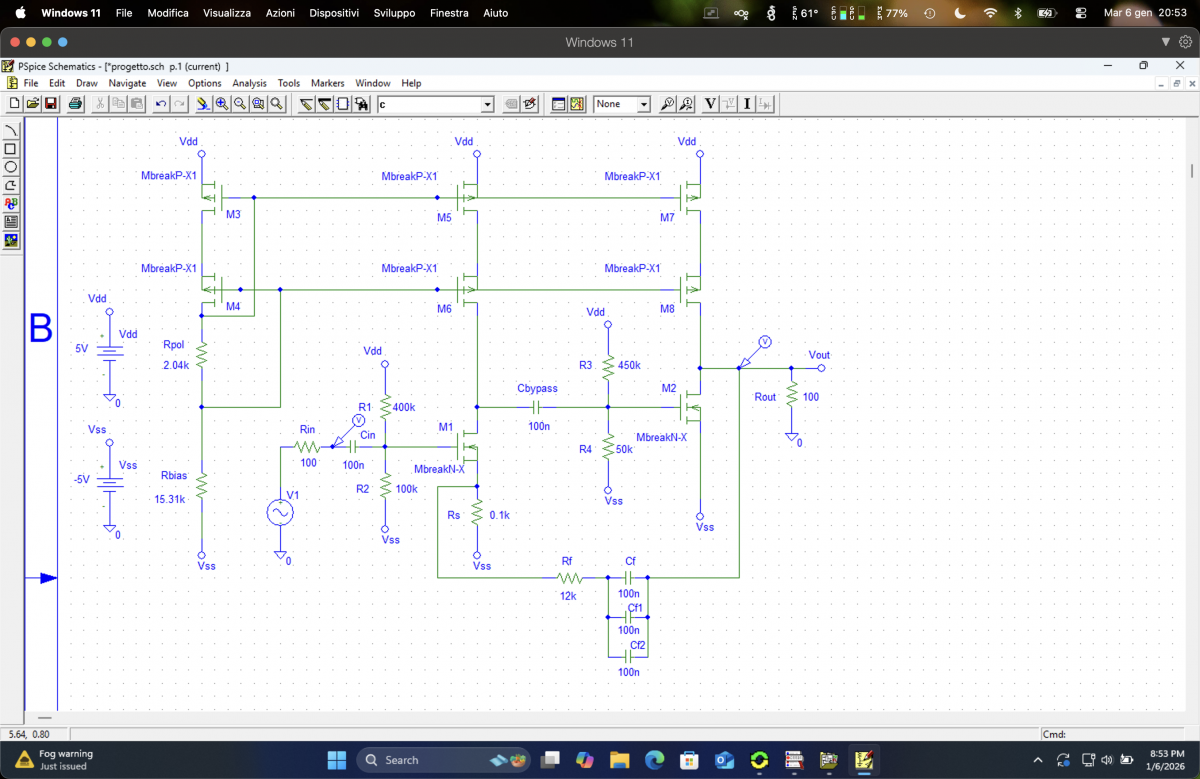Open the Markers menu

coord(327,83)
